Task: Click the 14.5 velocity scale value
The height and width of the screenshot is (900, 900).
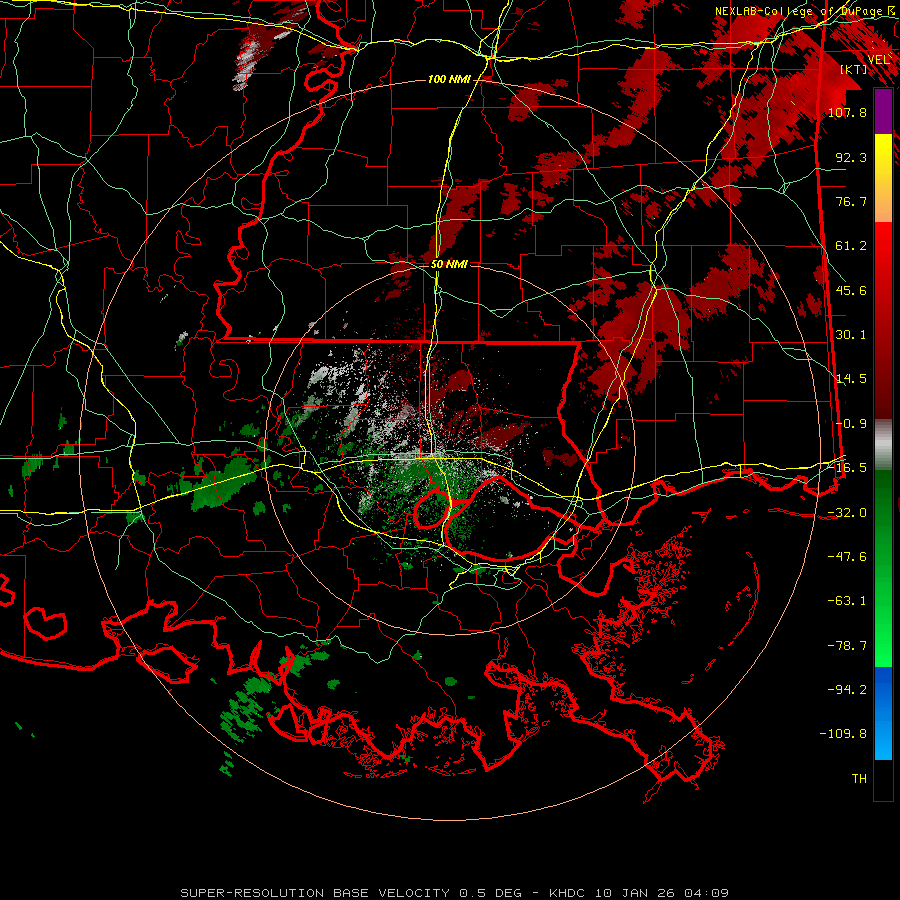Action: [x=851, y=379]
